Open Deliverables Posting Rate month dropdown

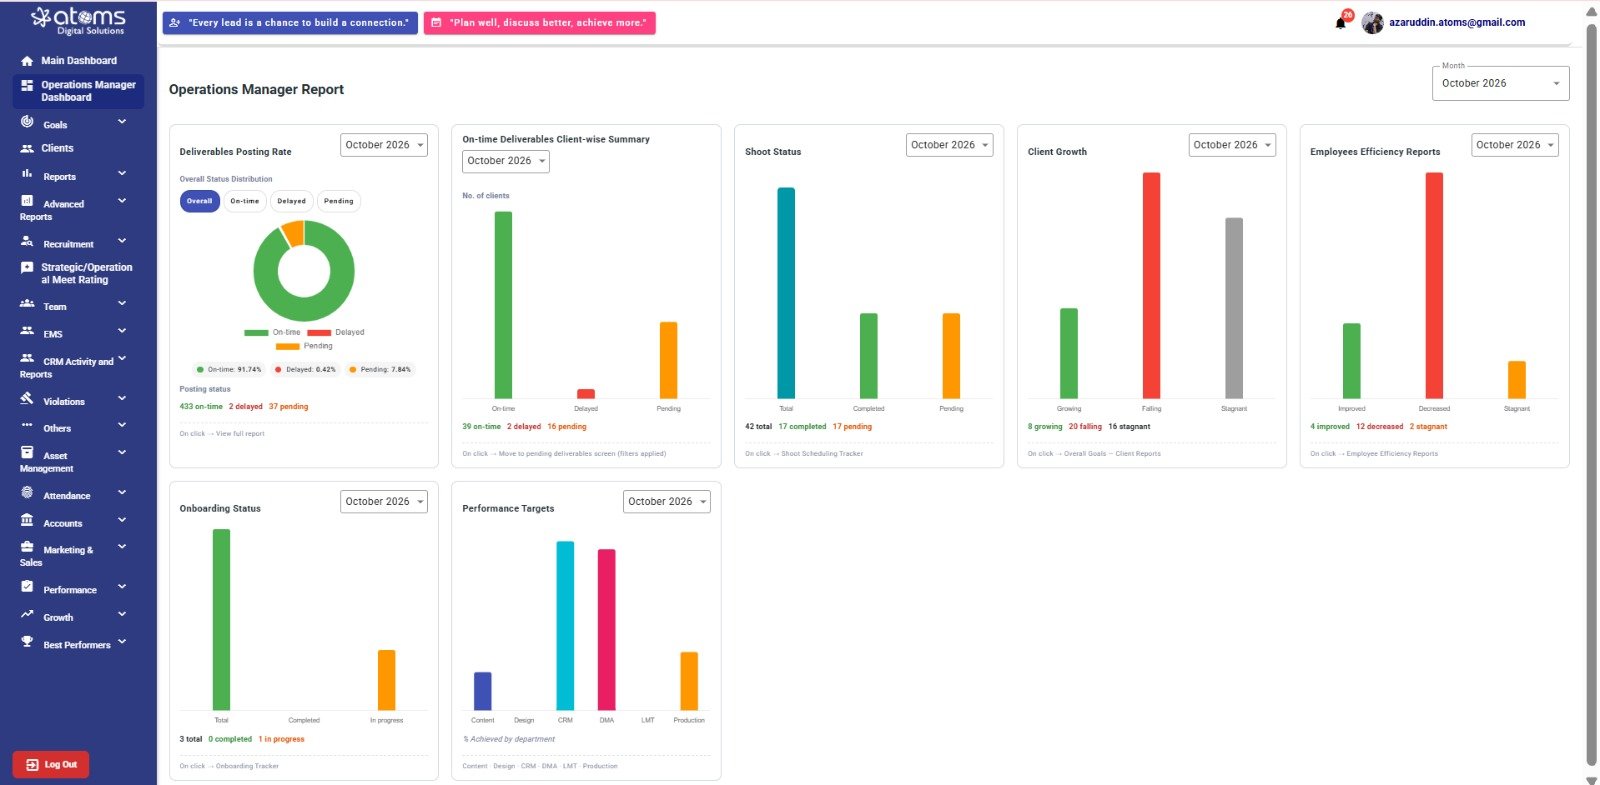pyautogui.click(x=384, y=145)
